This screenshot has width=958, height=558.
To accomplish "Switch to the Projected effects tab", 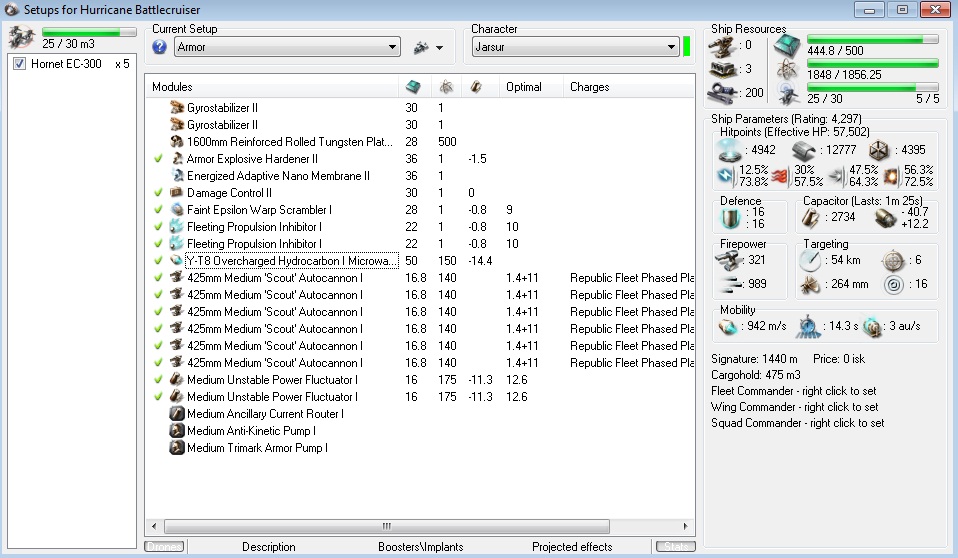I will click(x=572, y=547).
